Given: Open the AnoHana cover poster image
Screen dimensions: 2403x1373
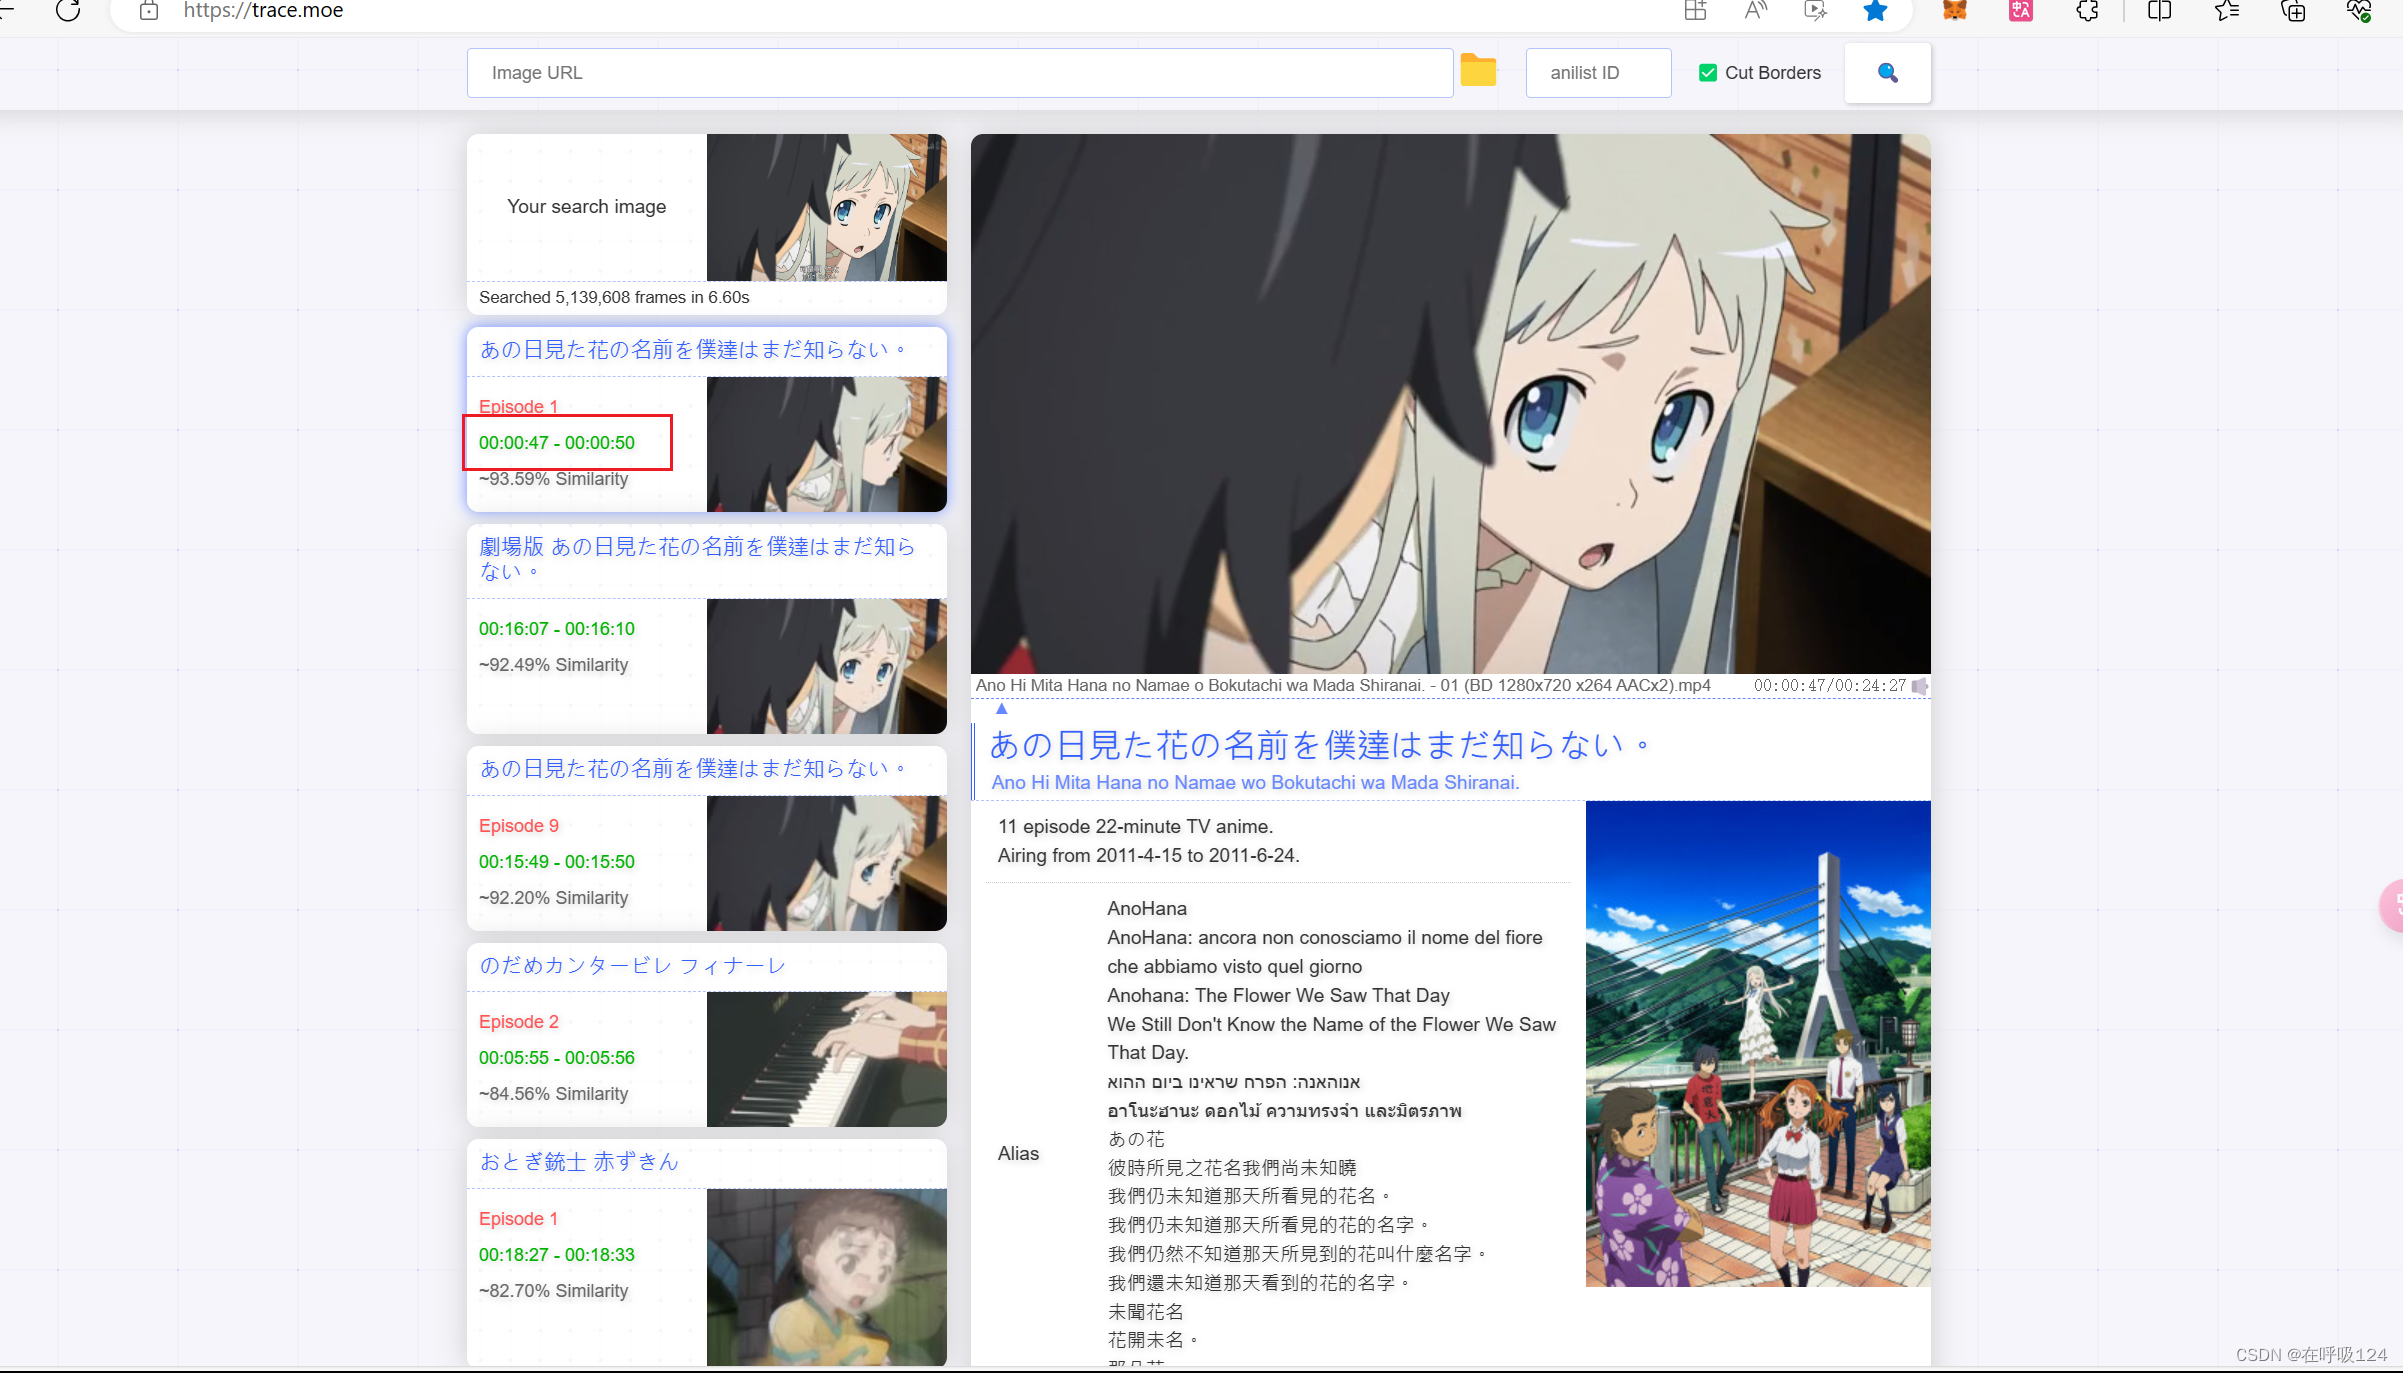Looking at the screenshot, I should click(x=1757, y=1043).
